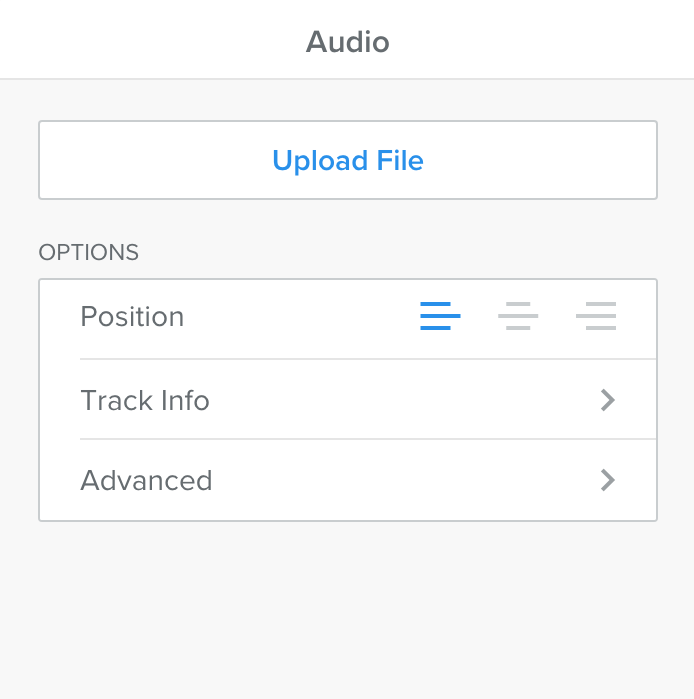Image resolution: width=694 pixels, height=699 pixels.
Task: Open the Track Info settings row
Action: [x=348, y=400]
